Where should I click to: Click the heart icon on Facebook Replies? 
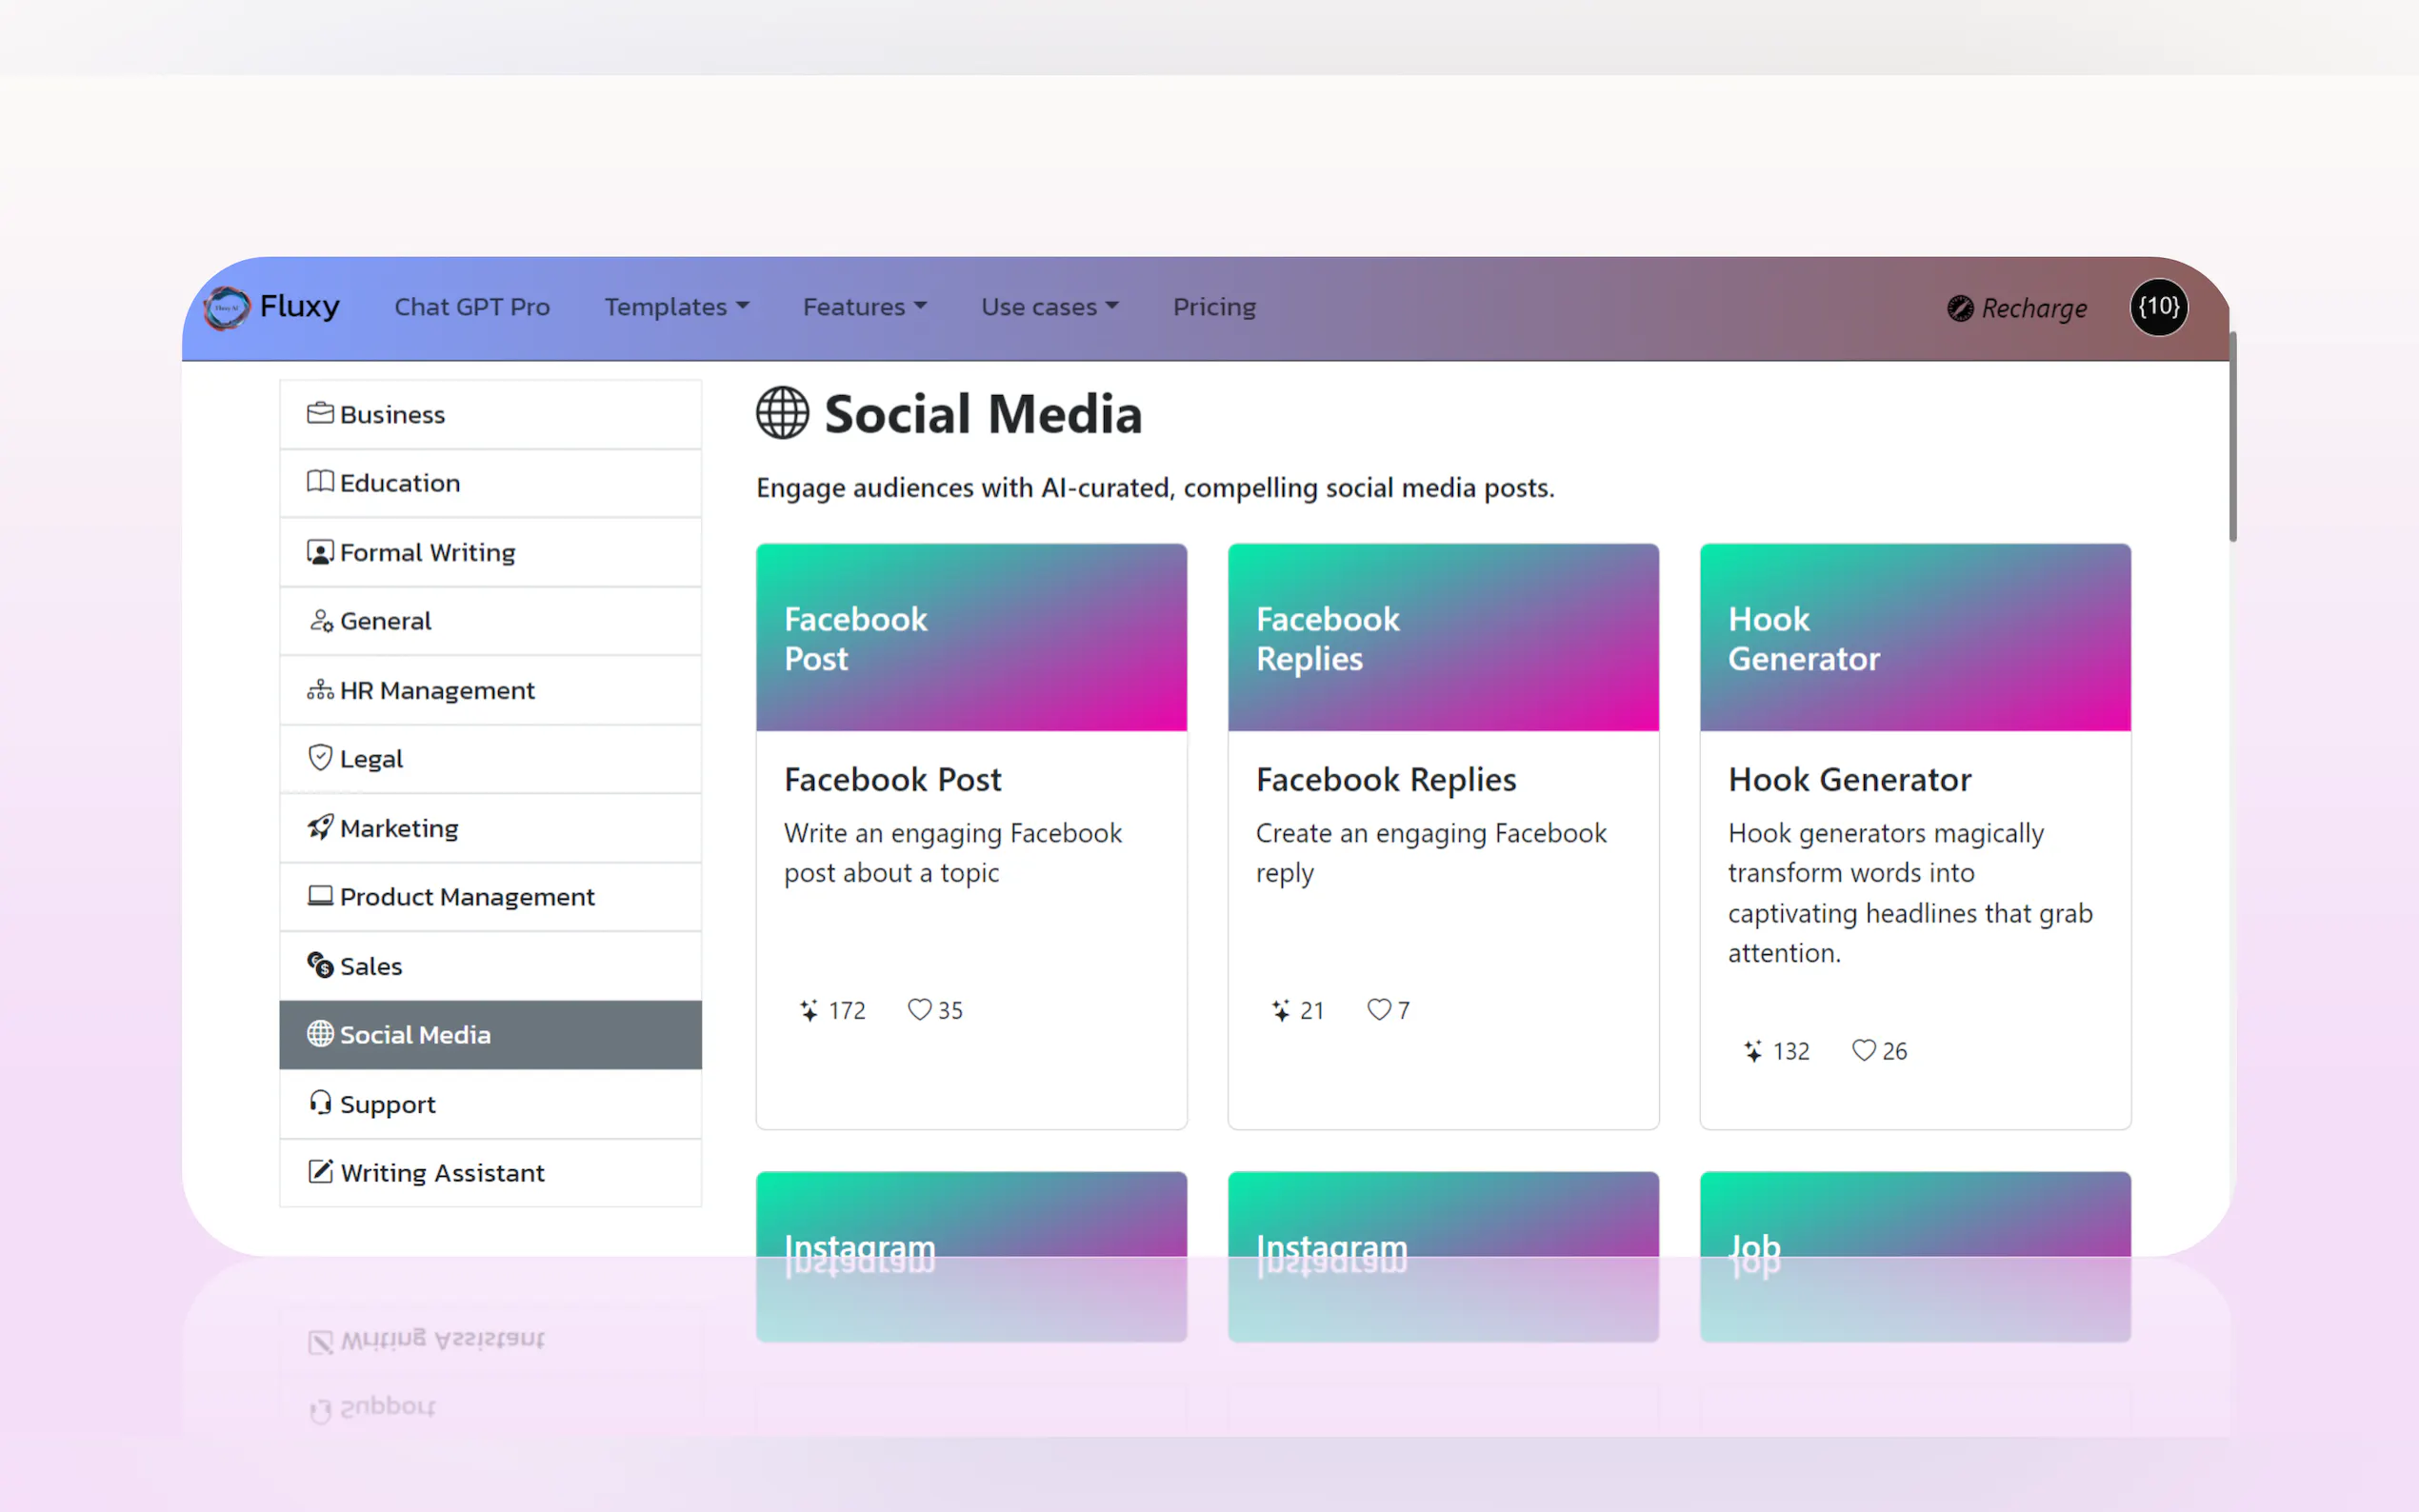1378,1010
